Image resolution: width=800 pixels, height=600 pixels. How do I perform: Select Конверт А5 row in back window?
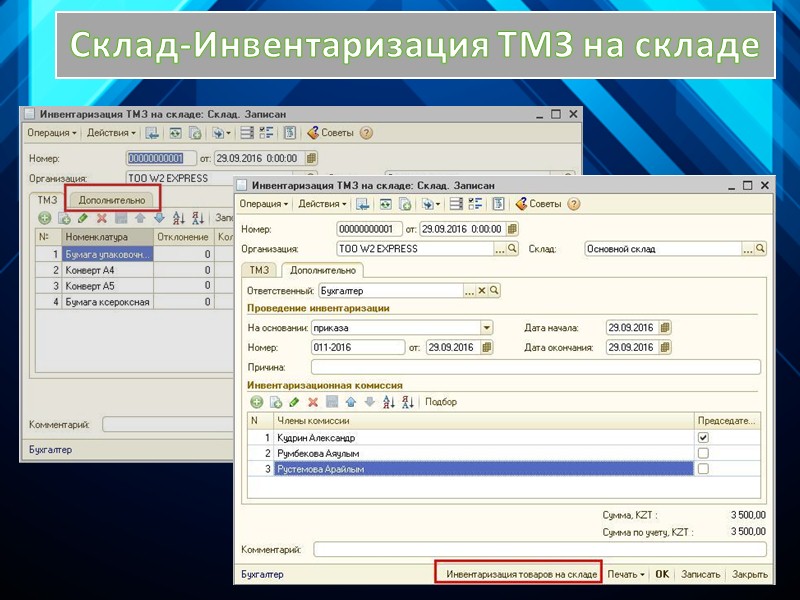tap(135, 286)
